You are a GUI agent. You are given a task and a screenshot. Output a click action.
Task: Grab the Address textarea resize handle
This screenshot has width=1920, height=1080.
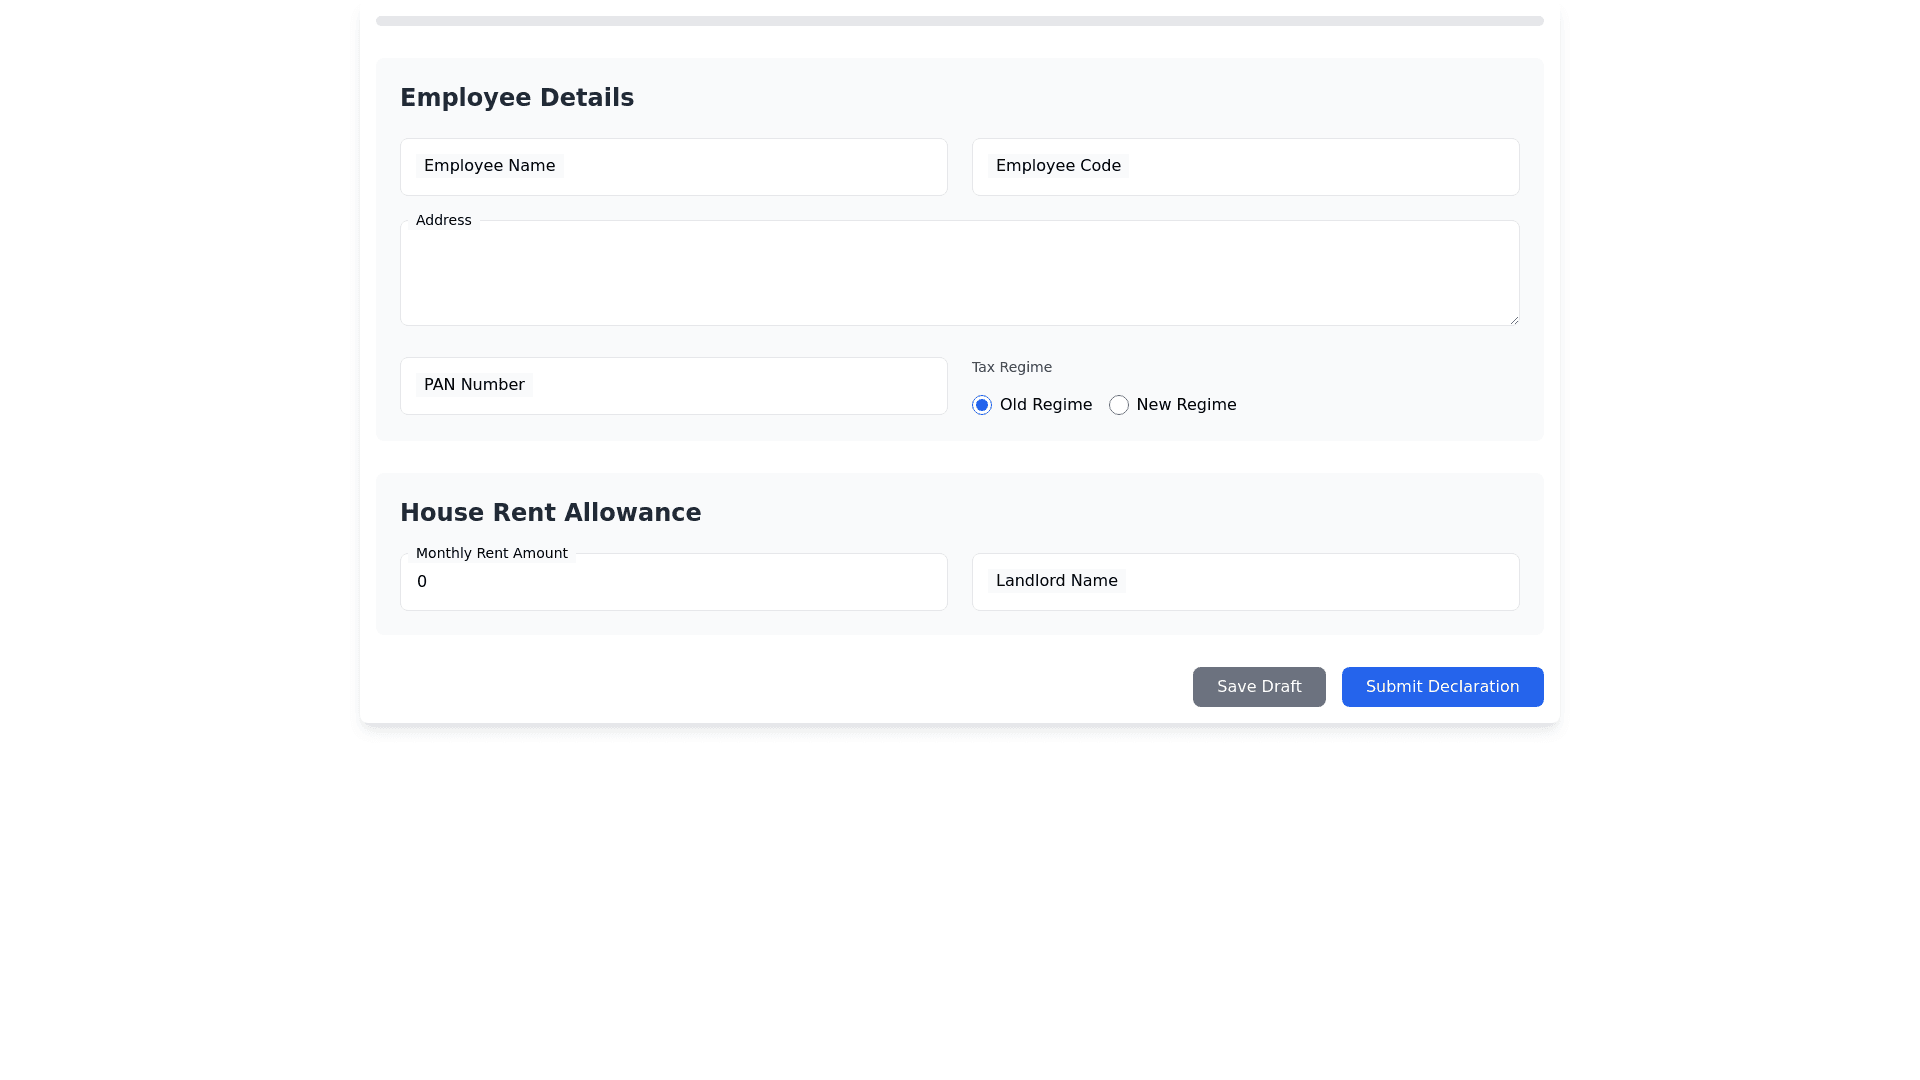pos(1514,320)
